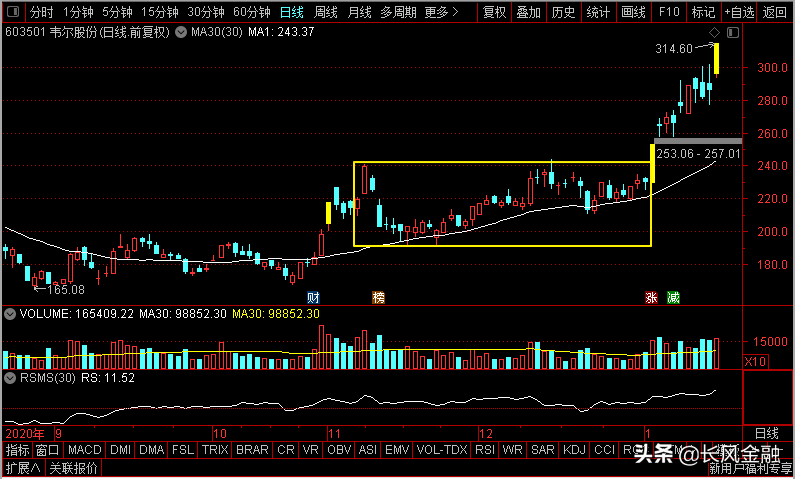This screenshot has height=479, width=795.
Task: Click the 叠加 overlay button
Action: (528, 12)
